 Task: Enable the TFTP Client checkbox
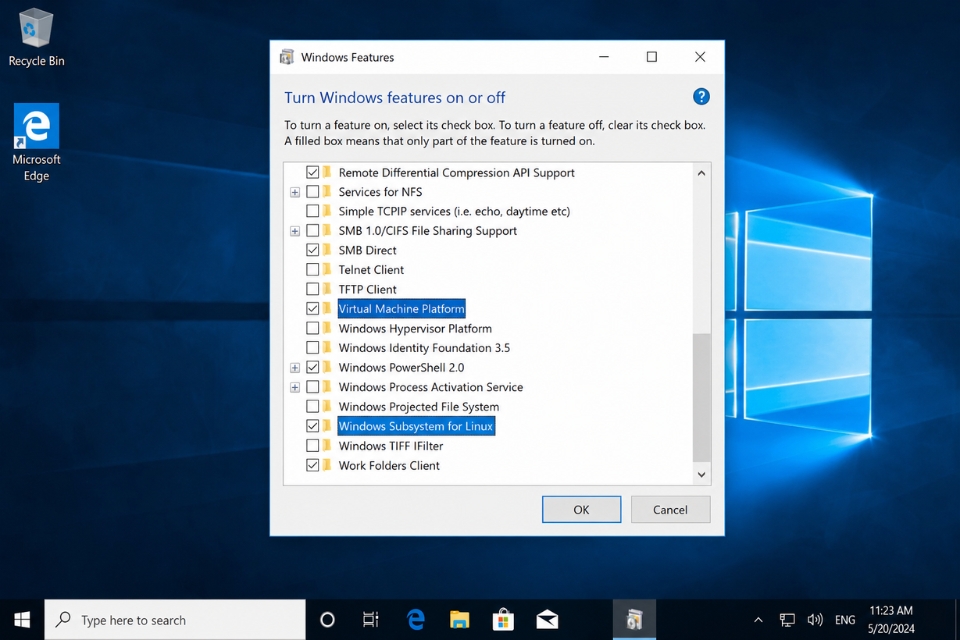click(312, 288)
